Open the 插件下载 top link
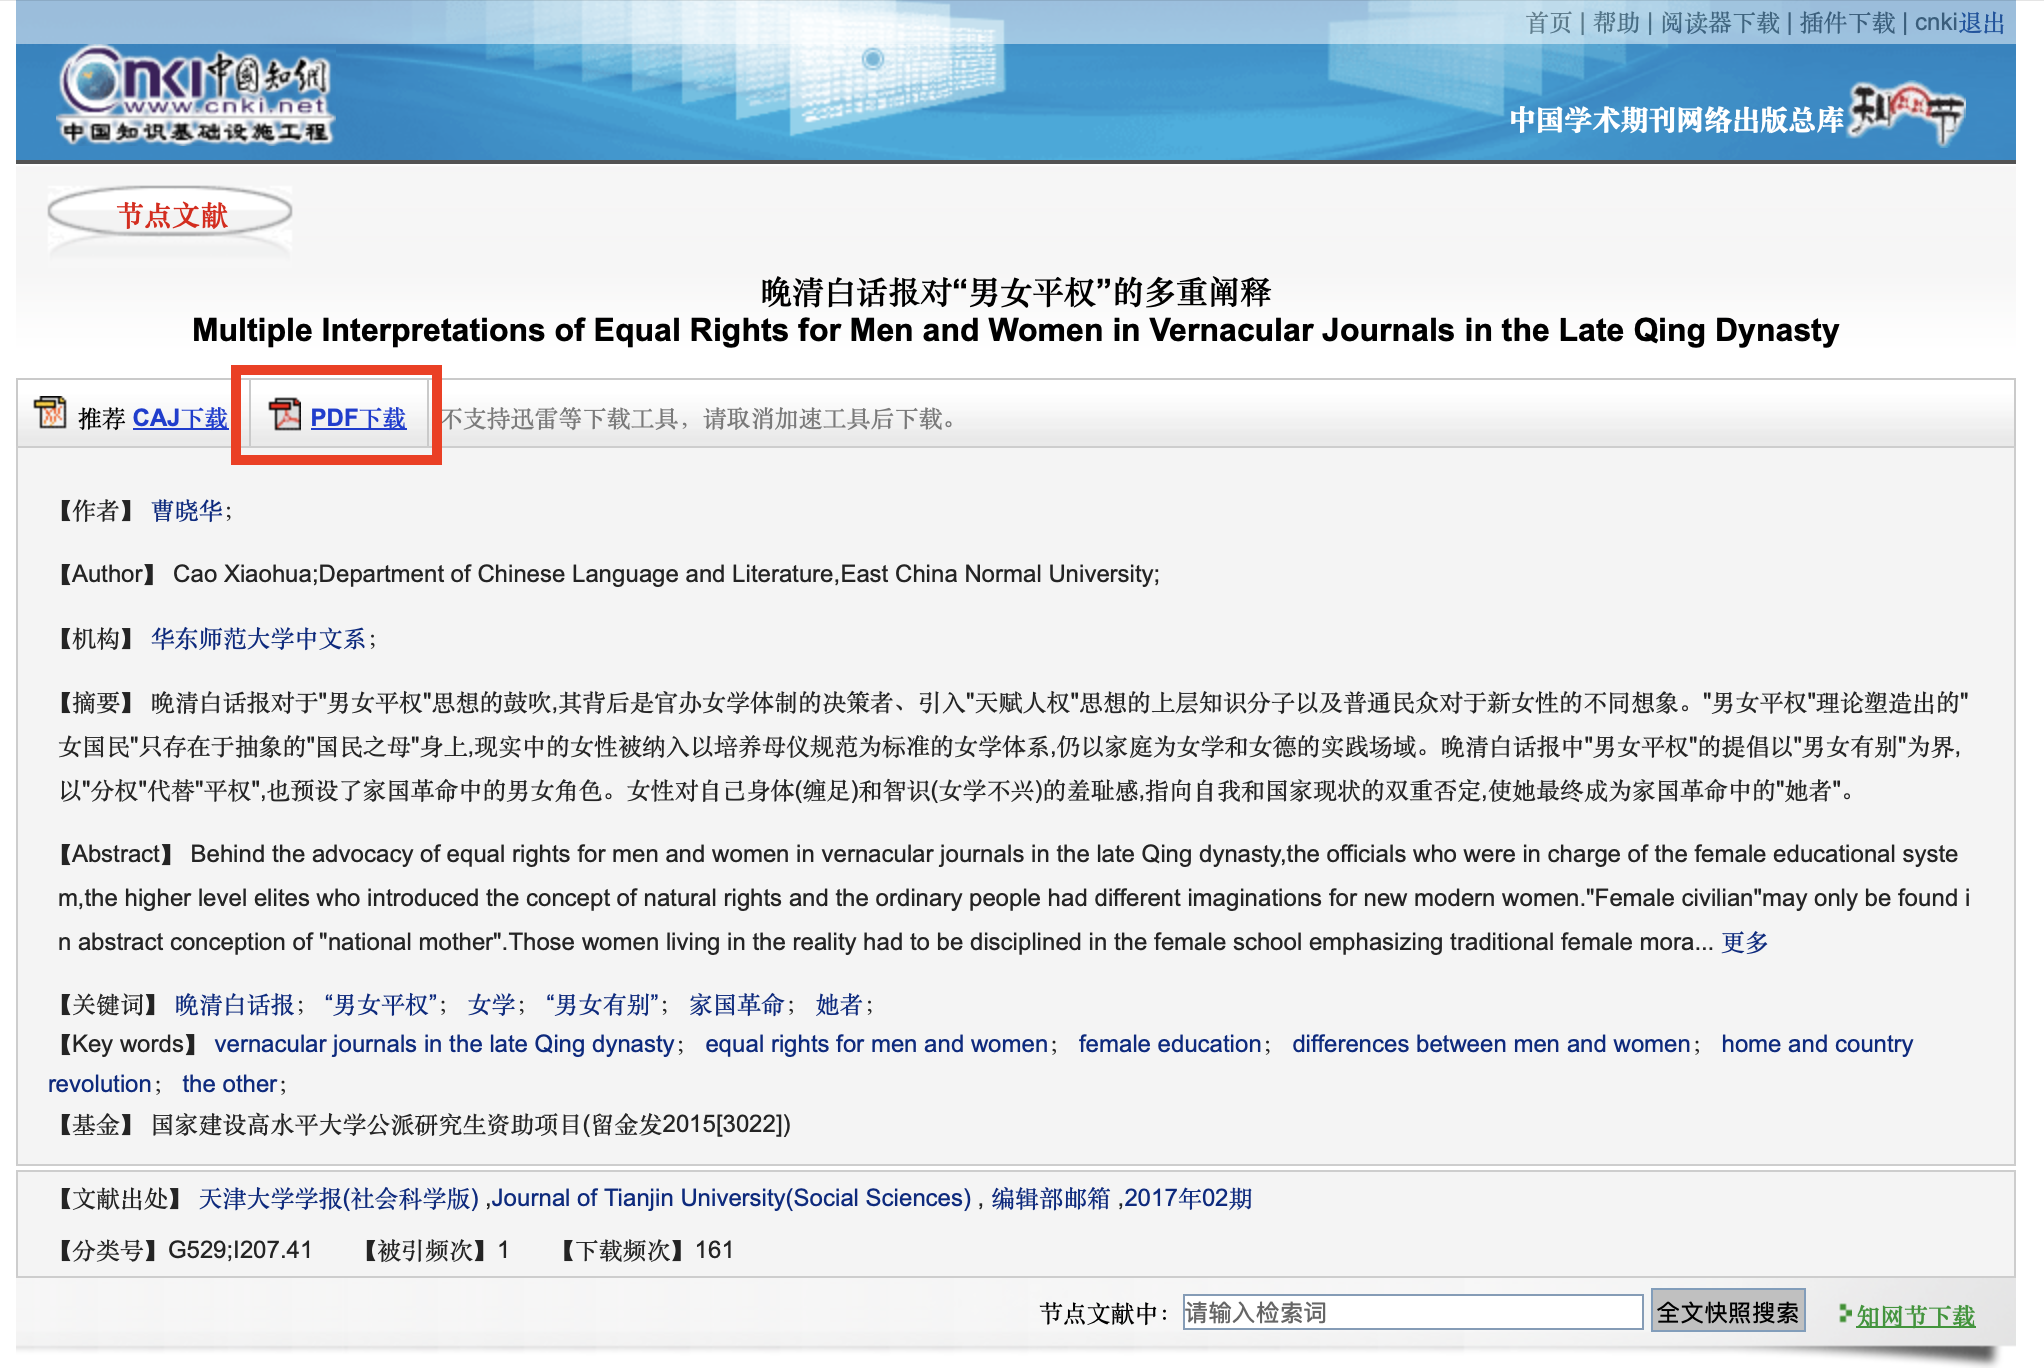 tap(1847, 22)
